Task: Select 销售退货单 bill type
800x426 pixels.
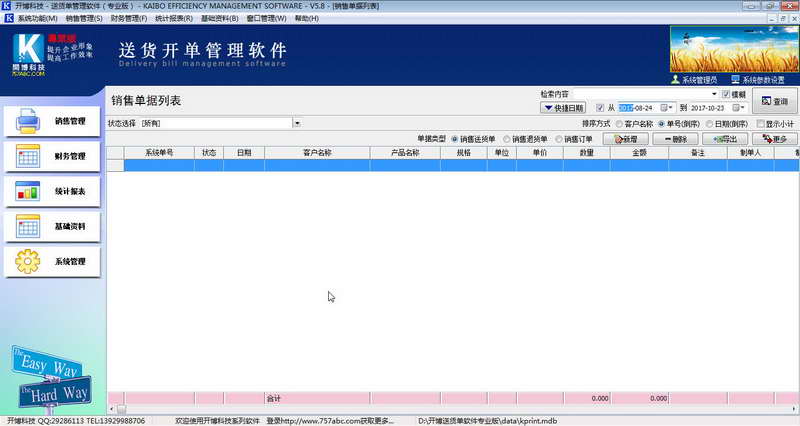Action: coord(507,139)
